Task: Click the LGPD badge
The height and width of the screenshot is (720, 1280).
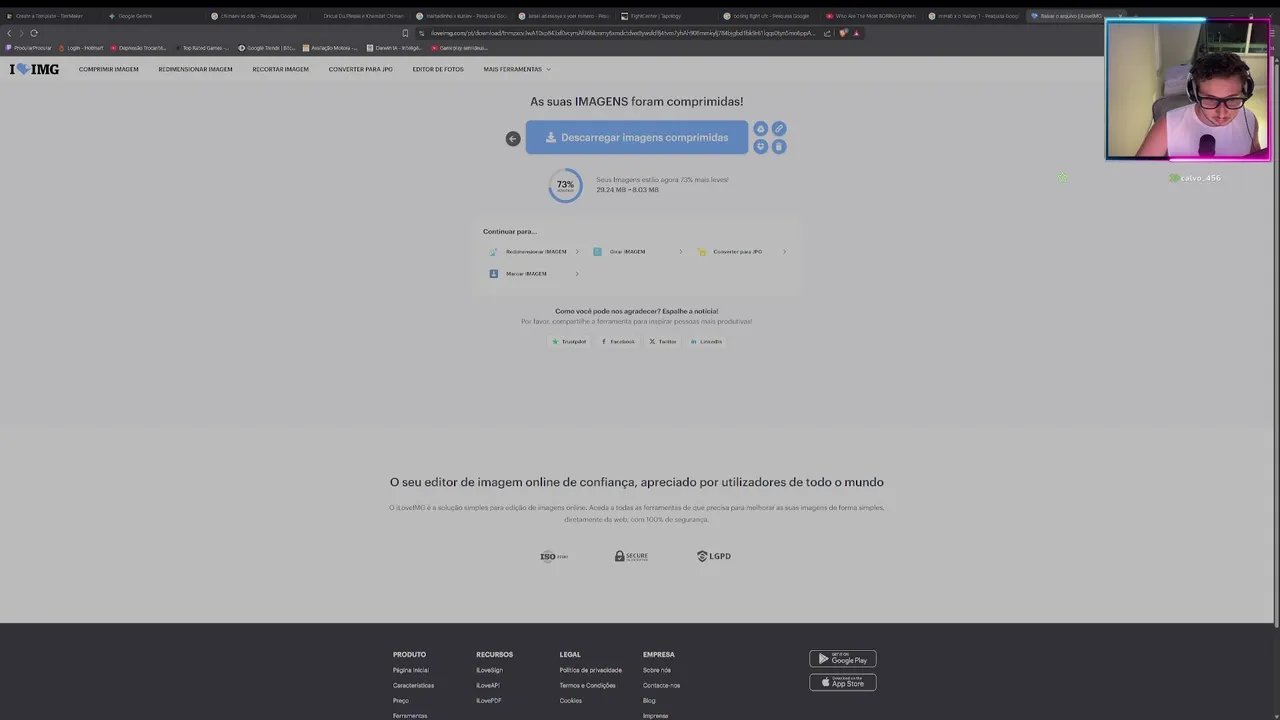Action: click(x=714, y=556)
